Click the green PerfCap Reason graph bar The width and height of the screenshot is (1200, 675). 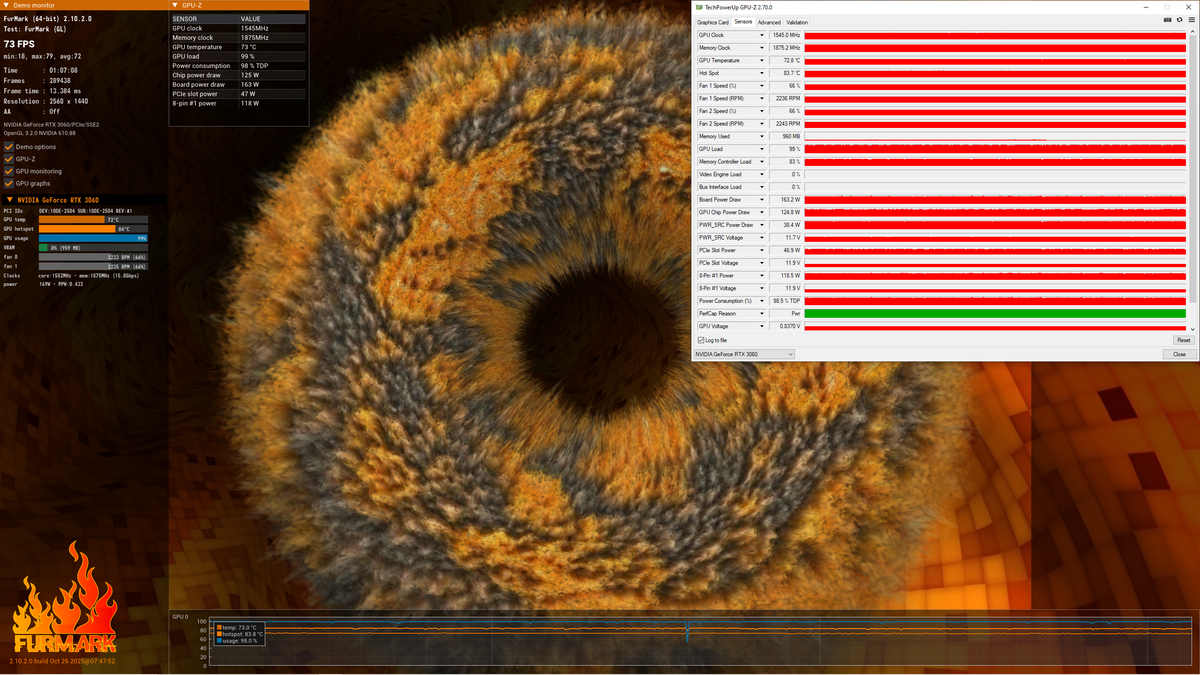(x=996, y=314)
